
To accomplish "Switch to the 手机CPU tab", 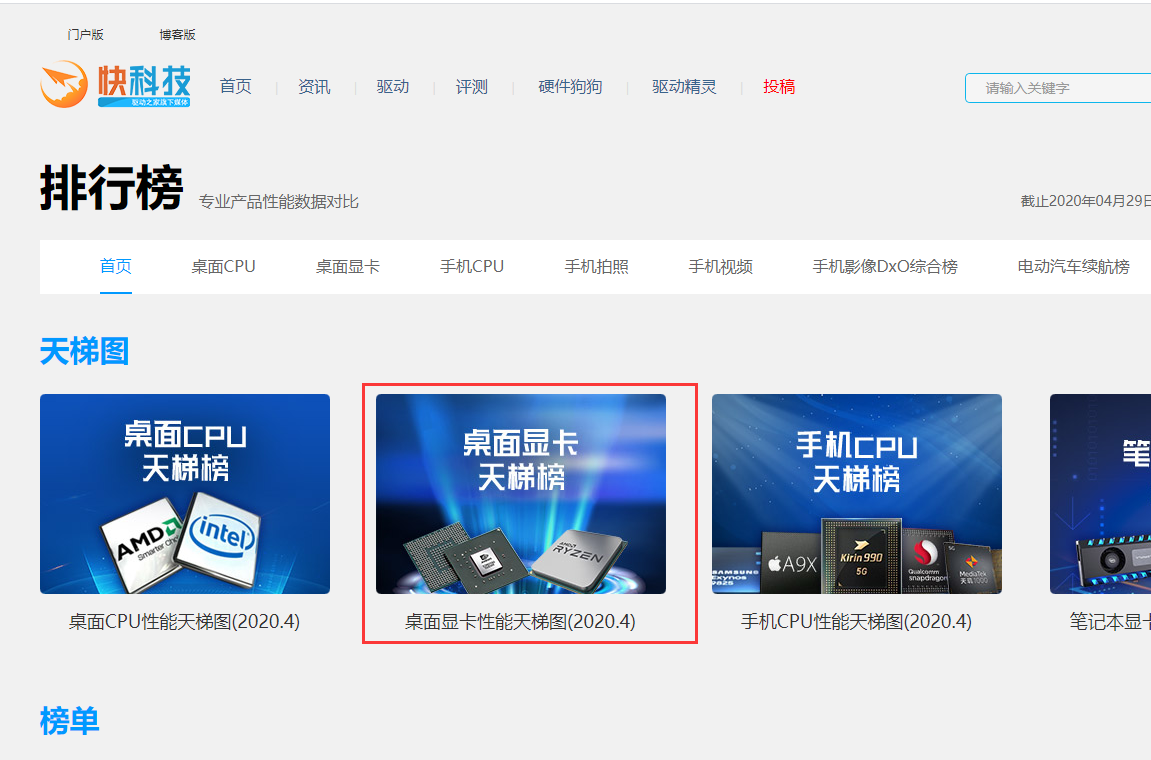I will point(472,267).
